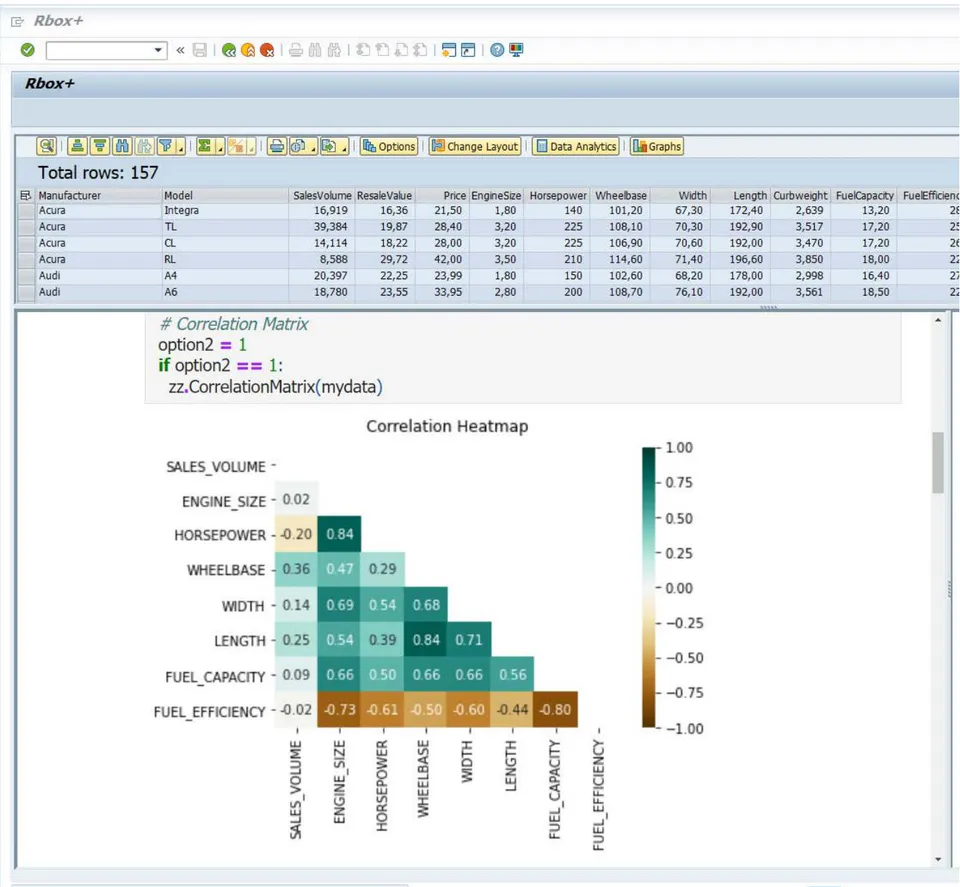
Task: Click the output pane scroll-up arrow
Action: coord(938,320)
